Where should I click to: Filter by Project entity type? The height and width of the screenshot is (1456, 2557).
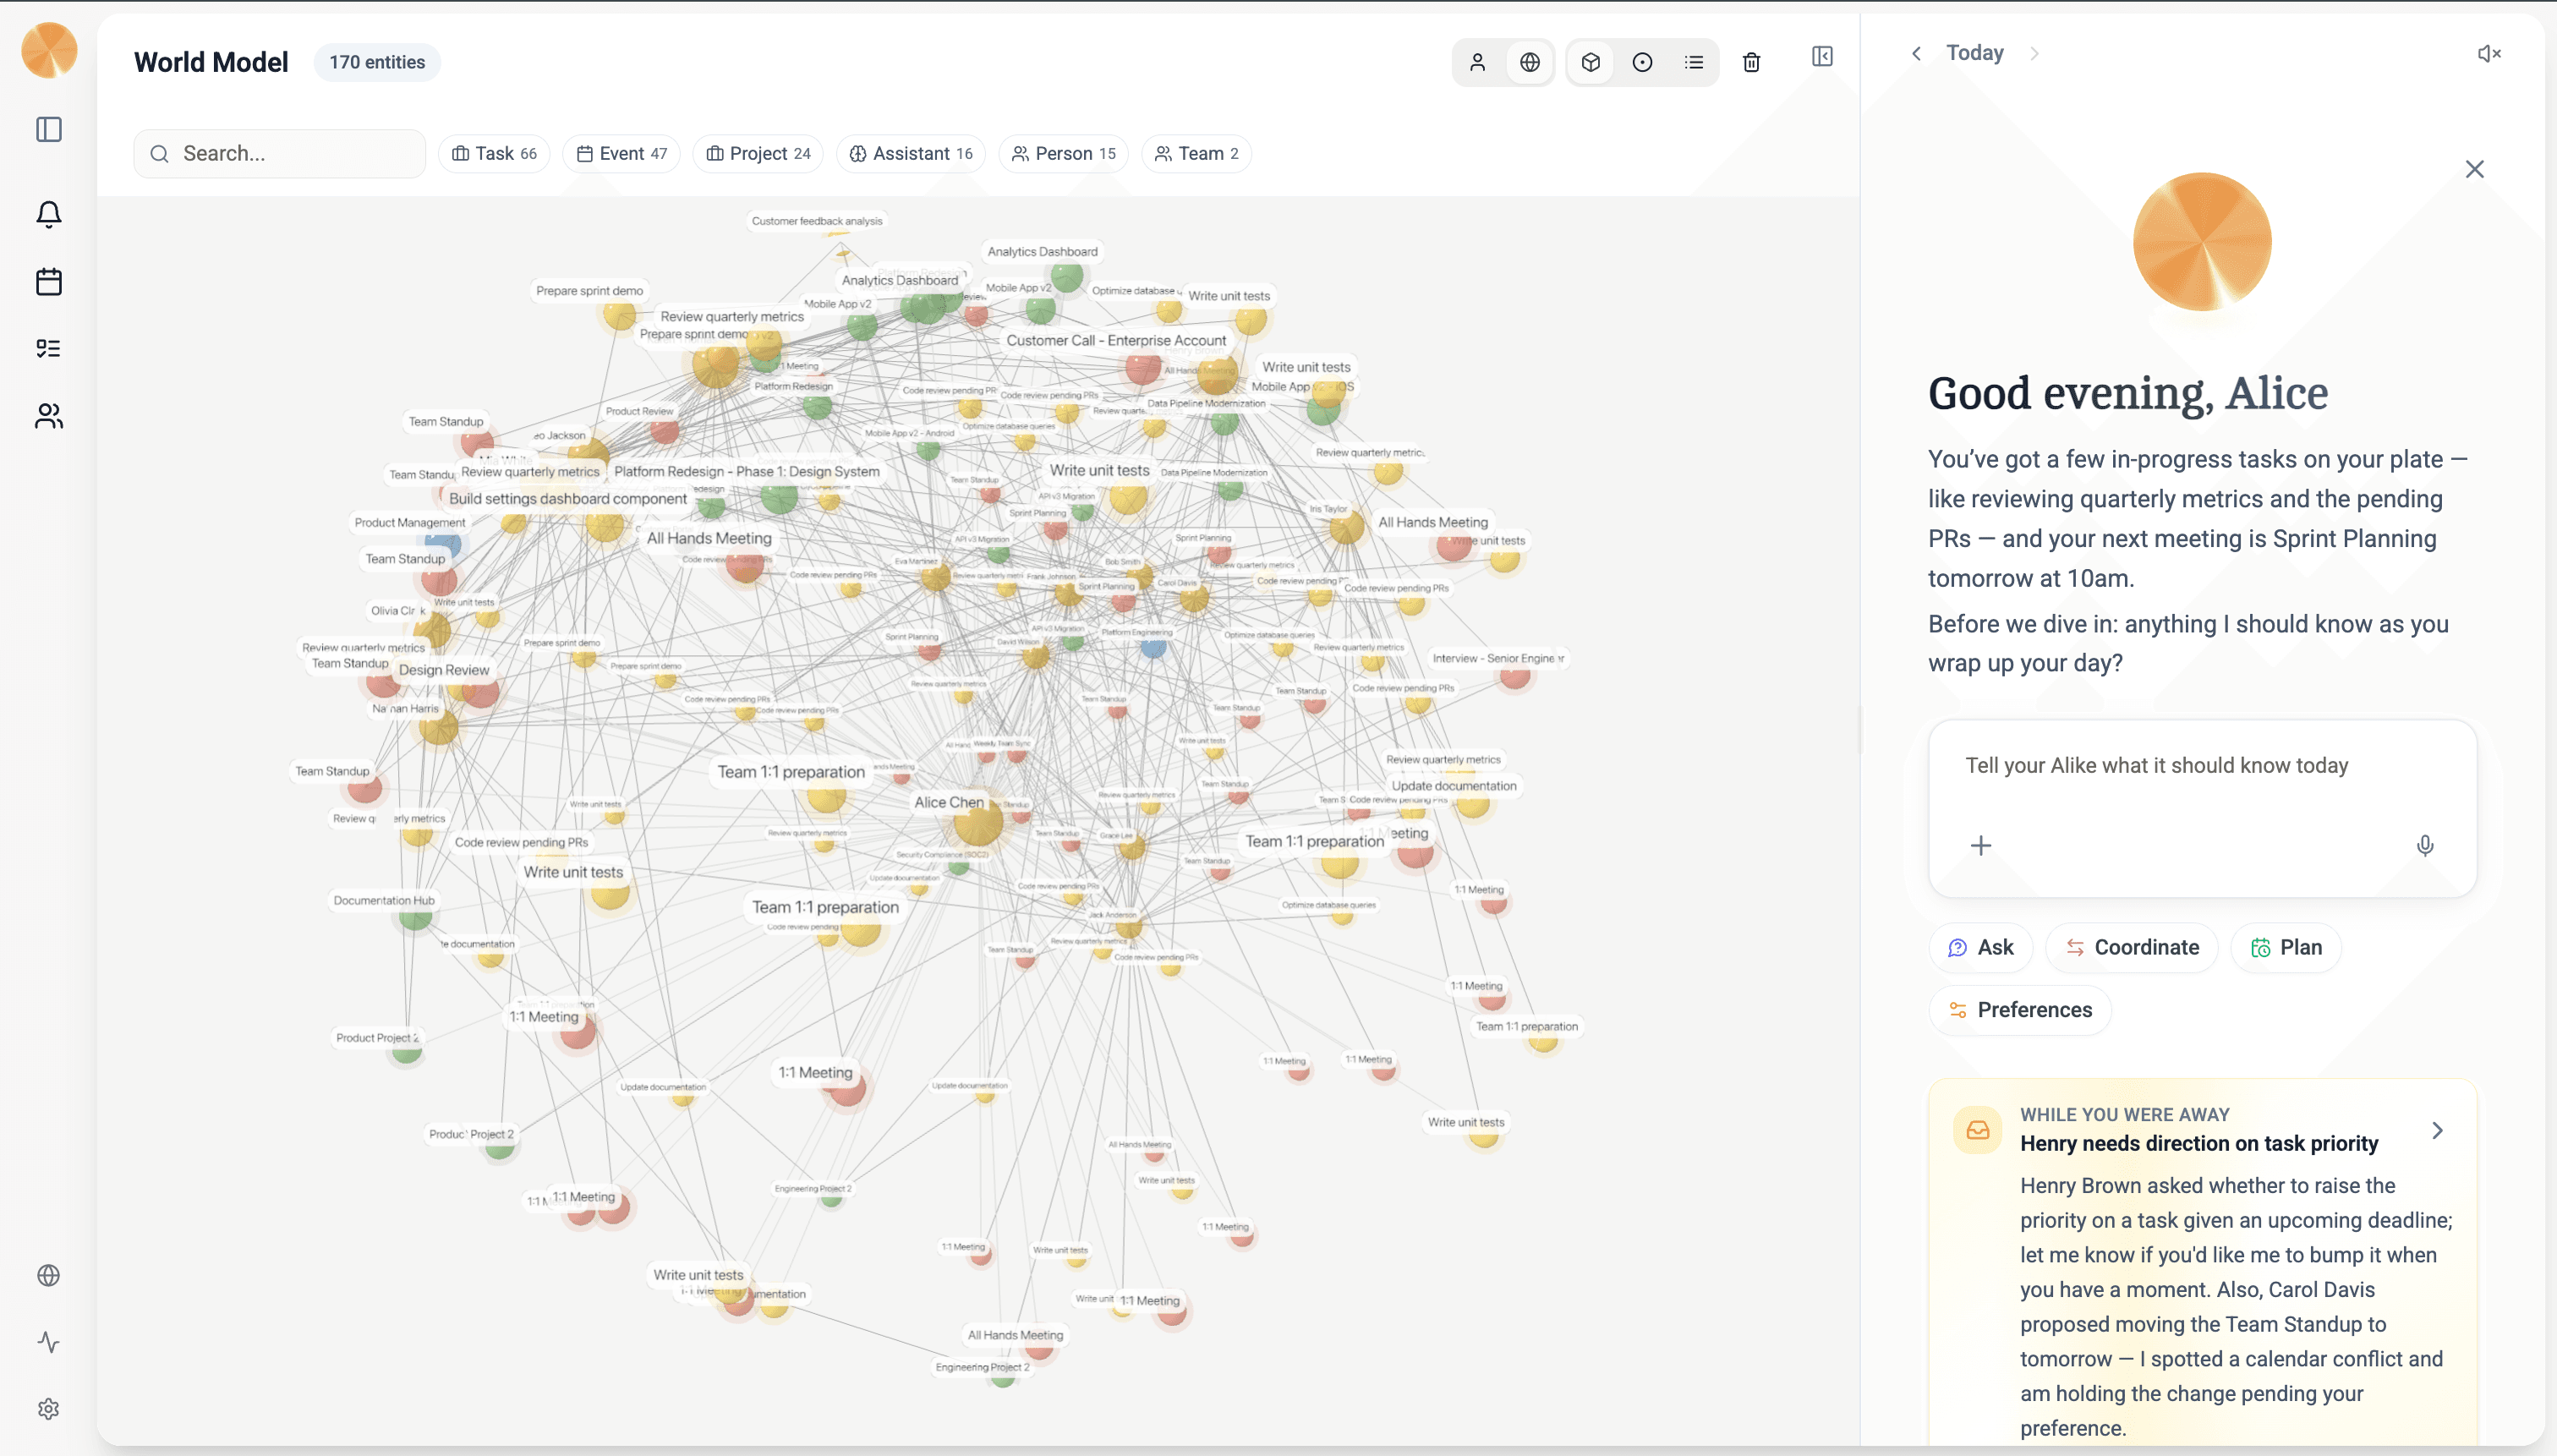(758, 154)
